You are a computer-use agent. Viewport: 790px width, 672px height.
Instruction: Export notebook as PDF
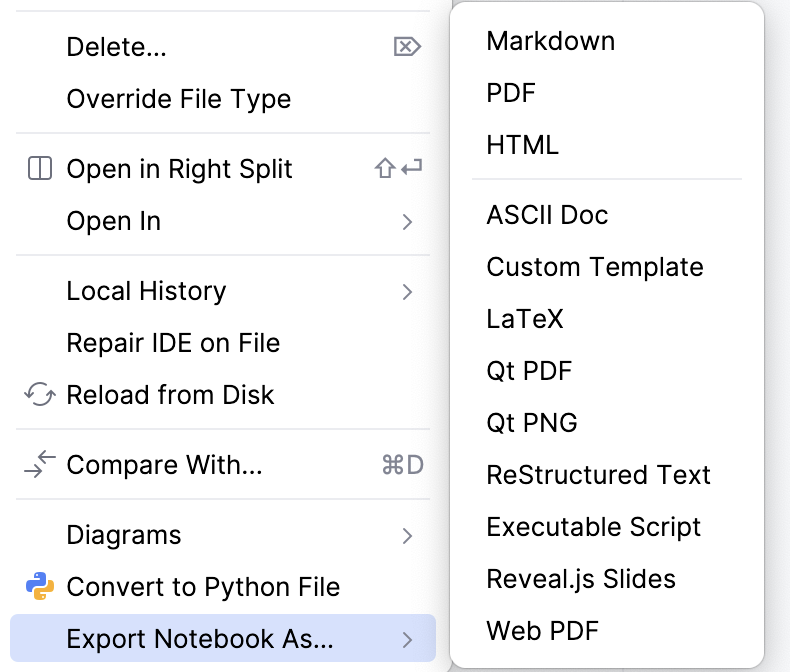pos(511,93)
